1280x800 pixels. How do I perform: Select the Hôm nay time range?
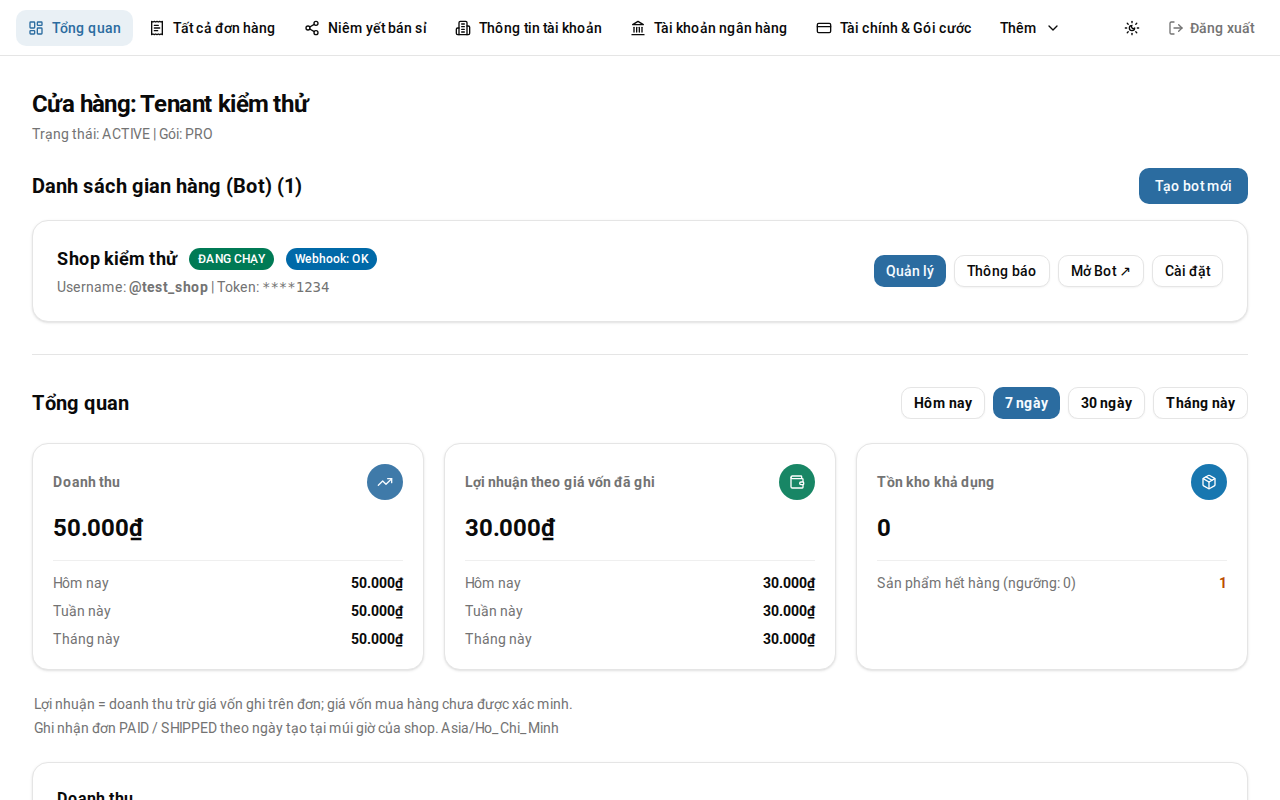pyautogui.click(x=943, y=403)
